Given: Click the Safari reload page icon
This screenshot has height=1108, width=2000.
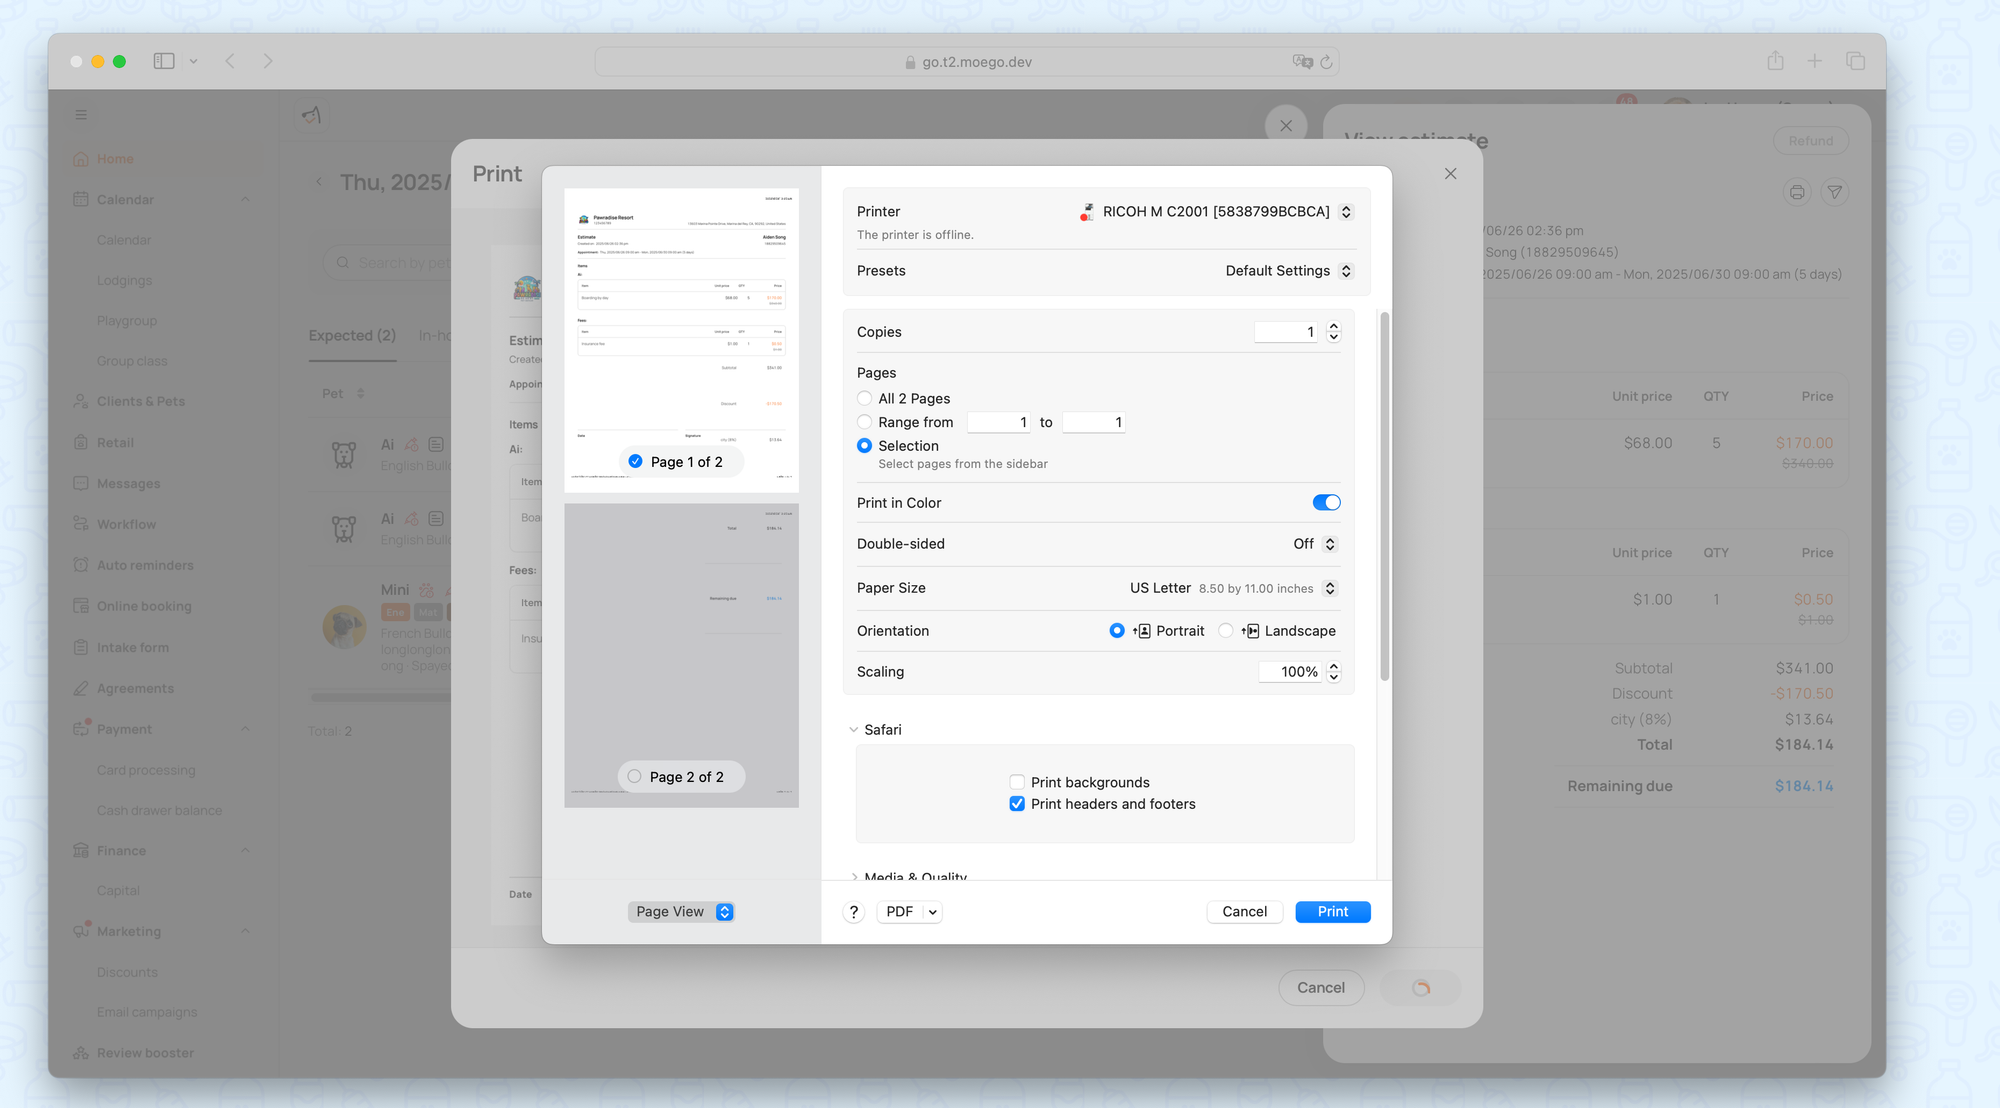Looking at the screenshot, I should pyautogui.click(x=1326, y=62).
